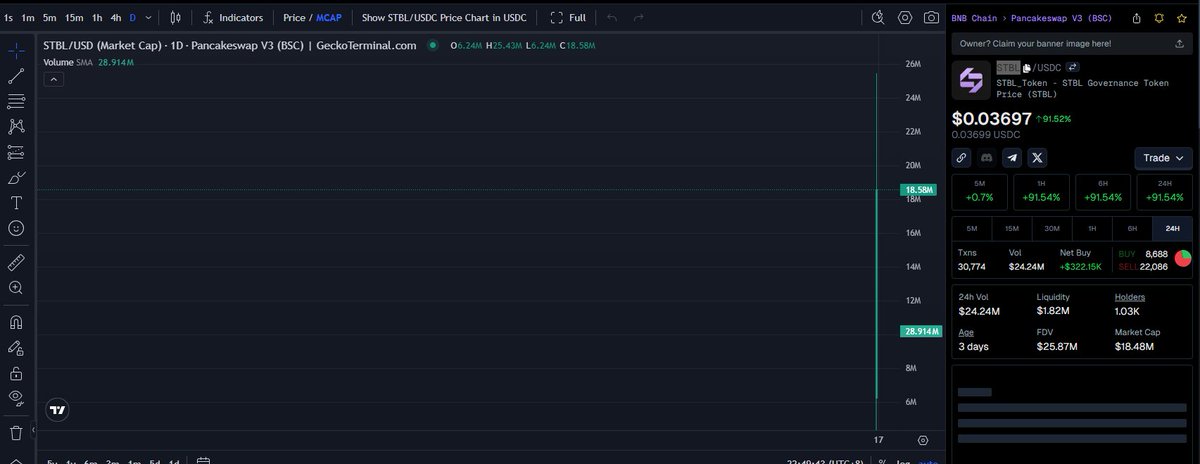Select the 1m timeframe
Screen dimensions: 1200x464
28,17
